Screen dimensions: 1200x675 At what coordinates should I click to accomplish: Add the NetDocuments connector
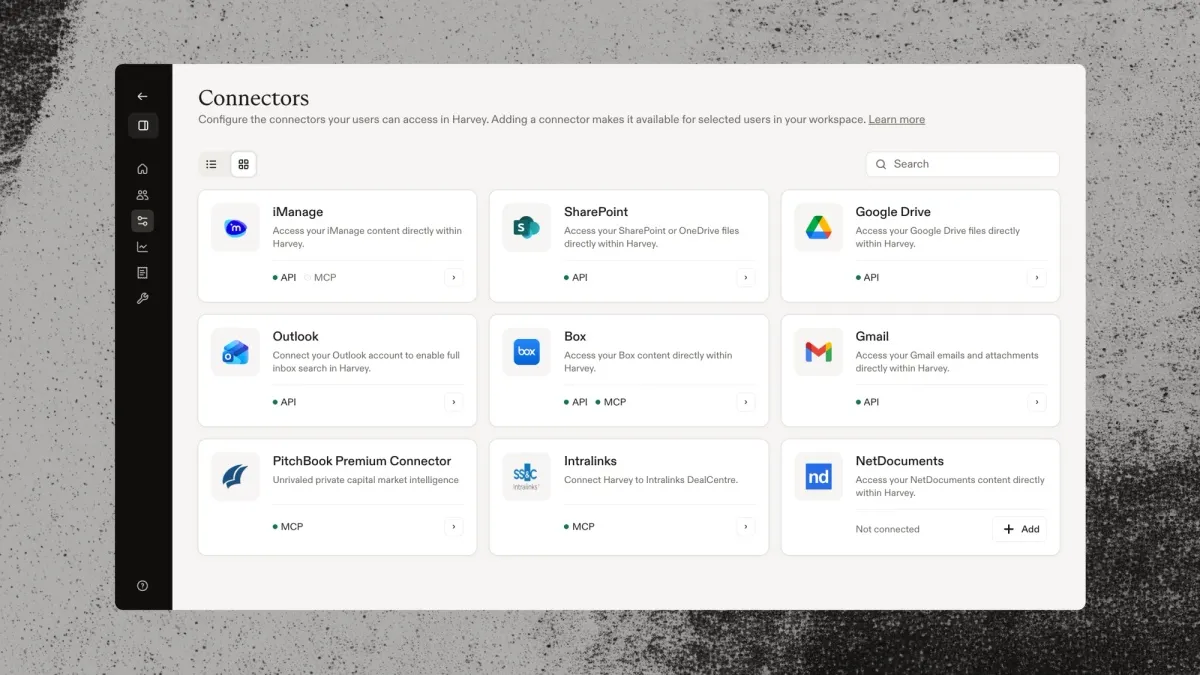(x=1020, y=529)
